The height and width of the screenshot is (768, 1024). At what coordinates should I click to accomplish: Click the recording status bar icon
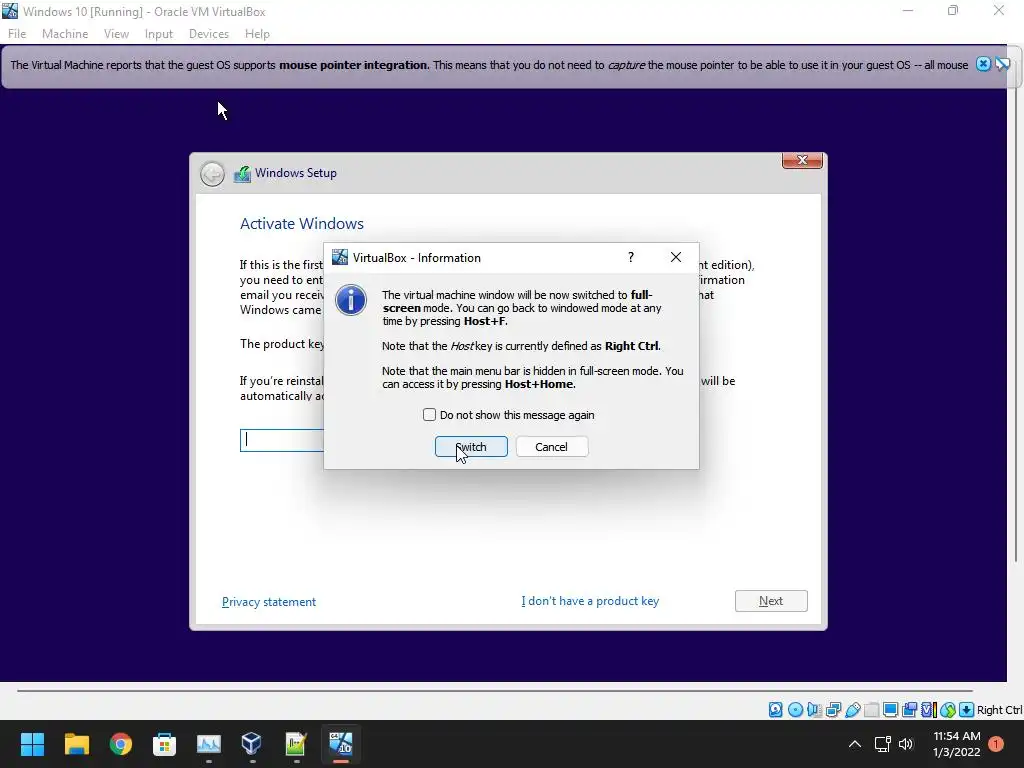coord(909,709)
